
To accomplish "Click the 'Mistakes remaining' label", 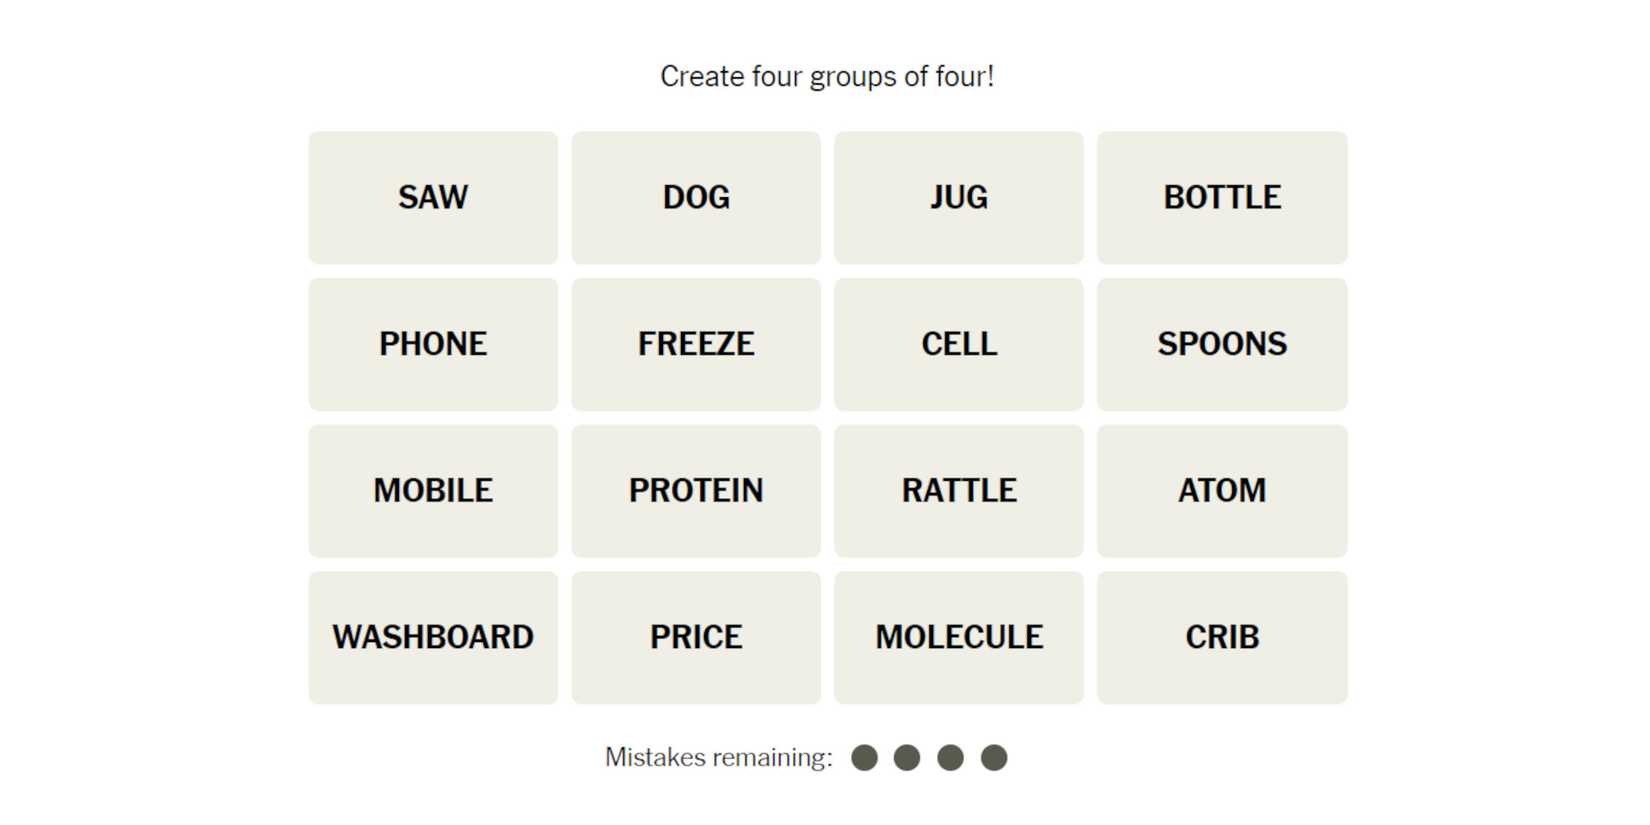I will [x=718, y=758].
